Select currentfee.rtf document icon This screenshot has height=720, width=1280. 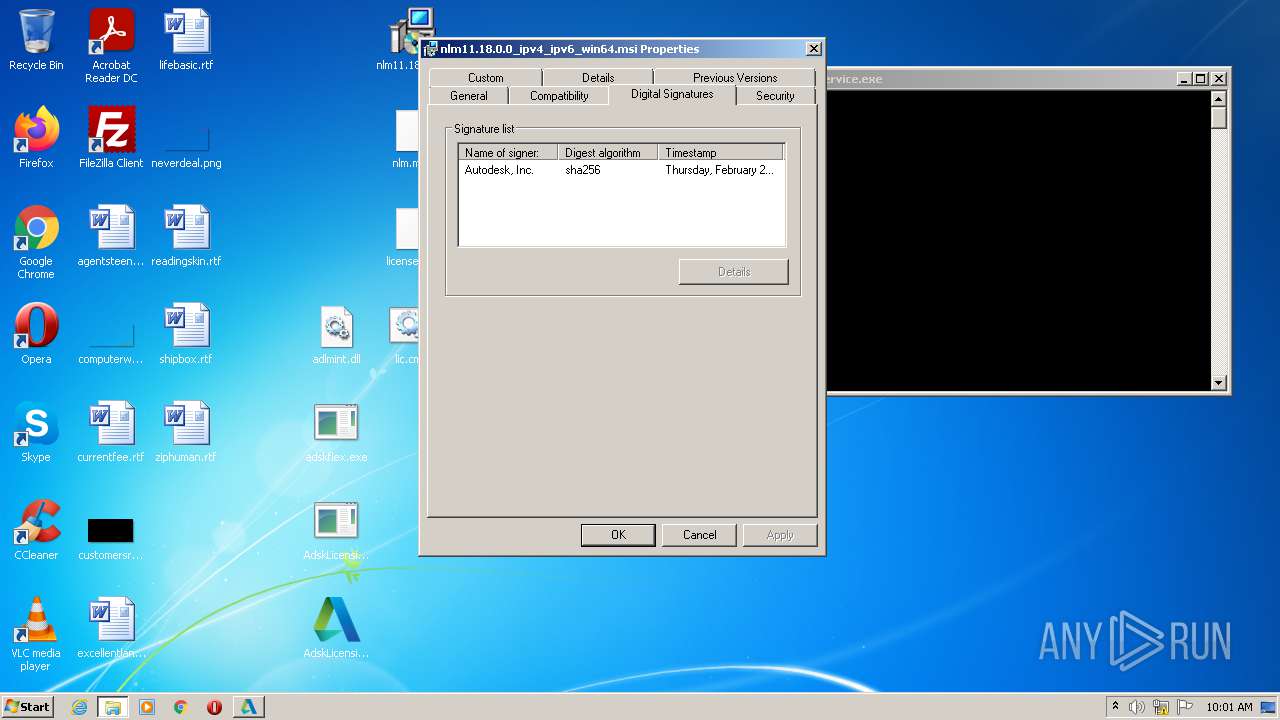pyautogui.click(x=111, y=432)
